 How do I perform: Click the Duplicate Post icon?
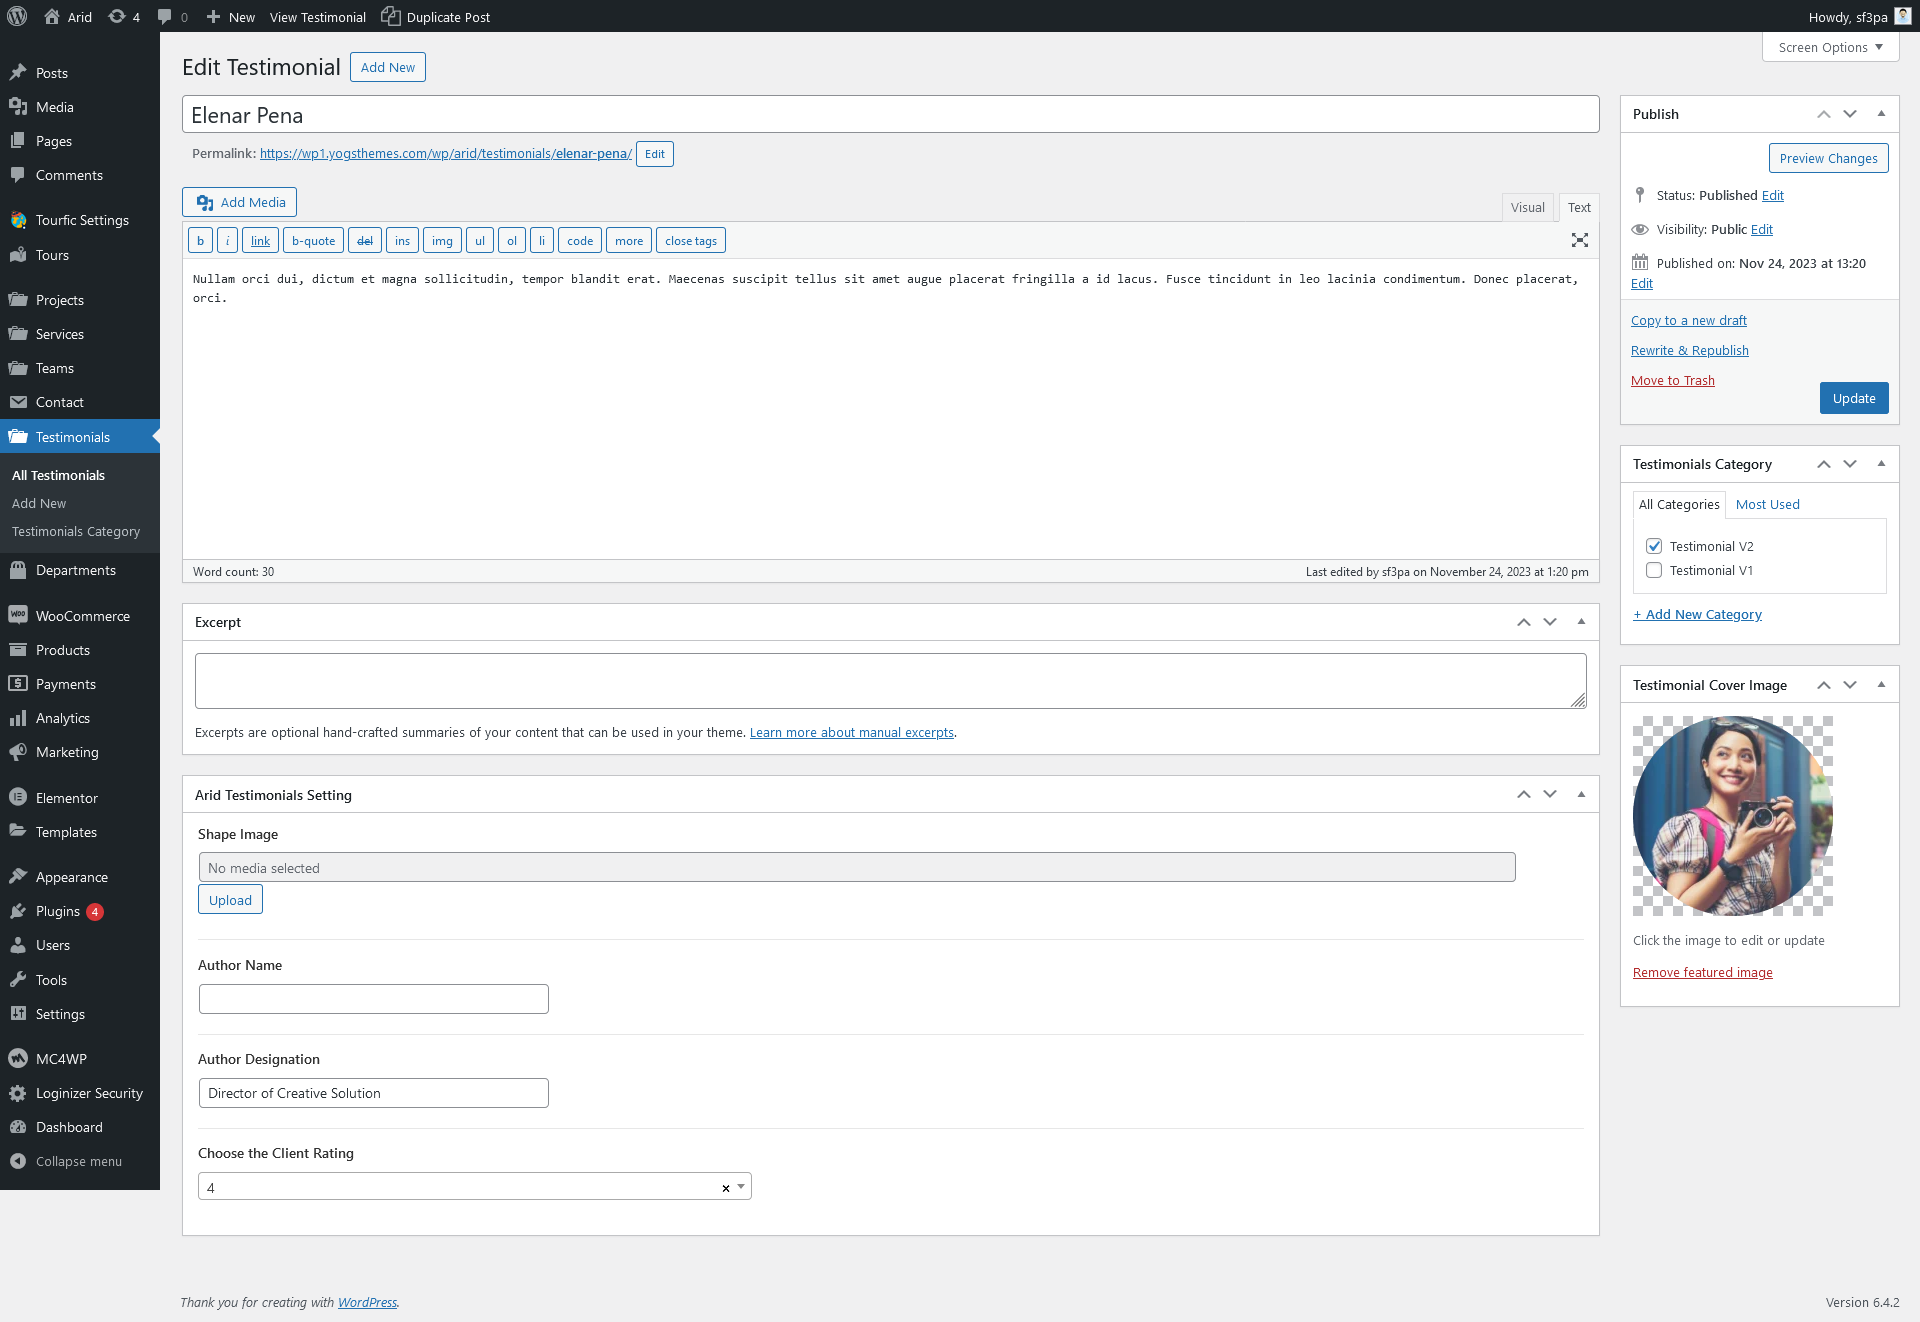(x=391, y=16)
